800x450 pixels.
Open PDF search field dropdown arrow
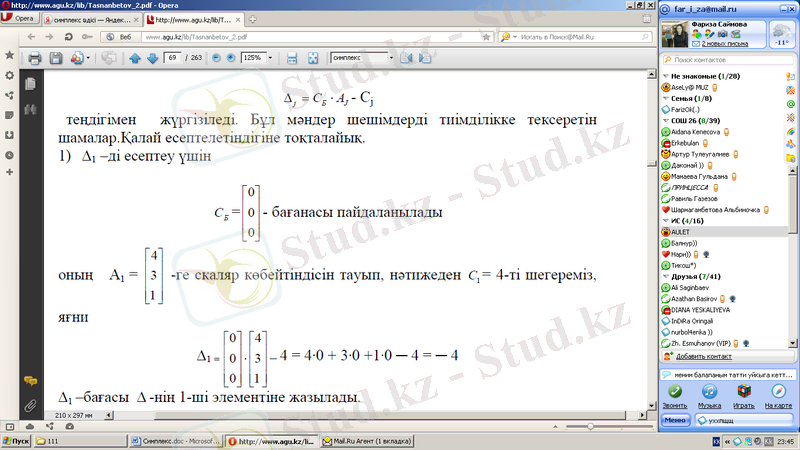pyautogui.click(x=391, y=58)
